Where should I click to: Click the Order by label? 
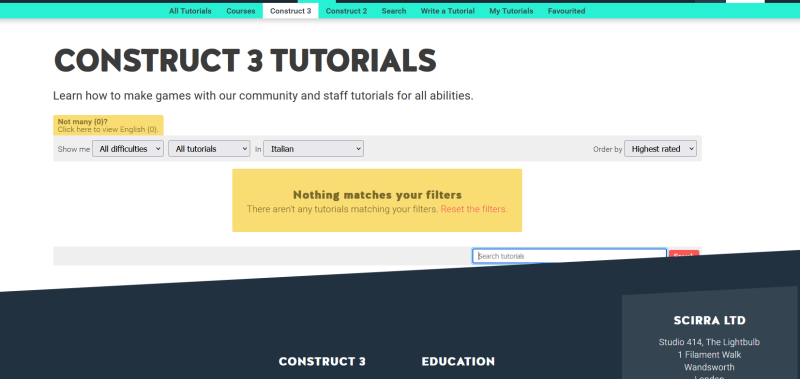(x=608, y=149)
